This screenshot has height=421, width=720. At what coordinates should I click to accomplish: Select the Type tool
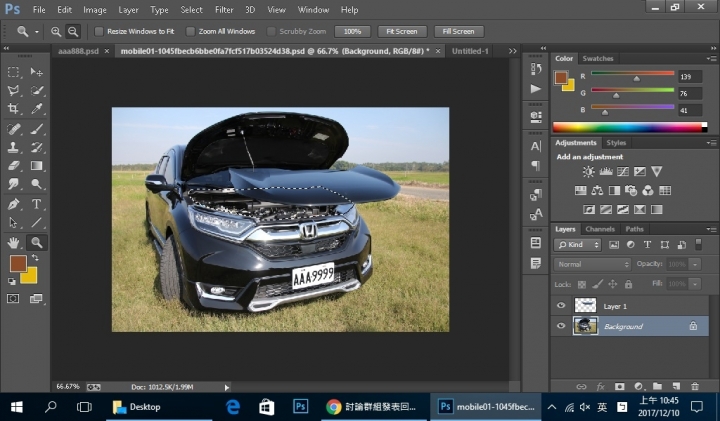(x=37, y=203)
